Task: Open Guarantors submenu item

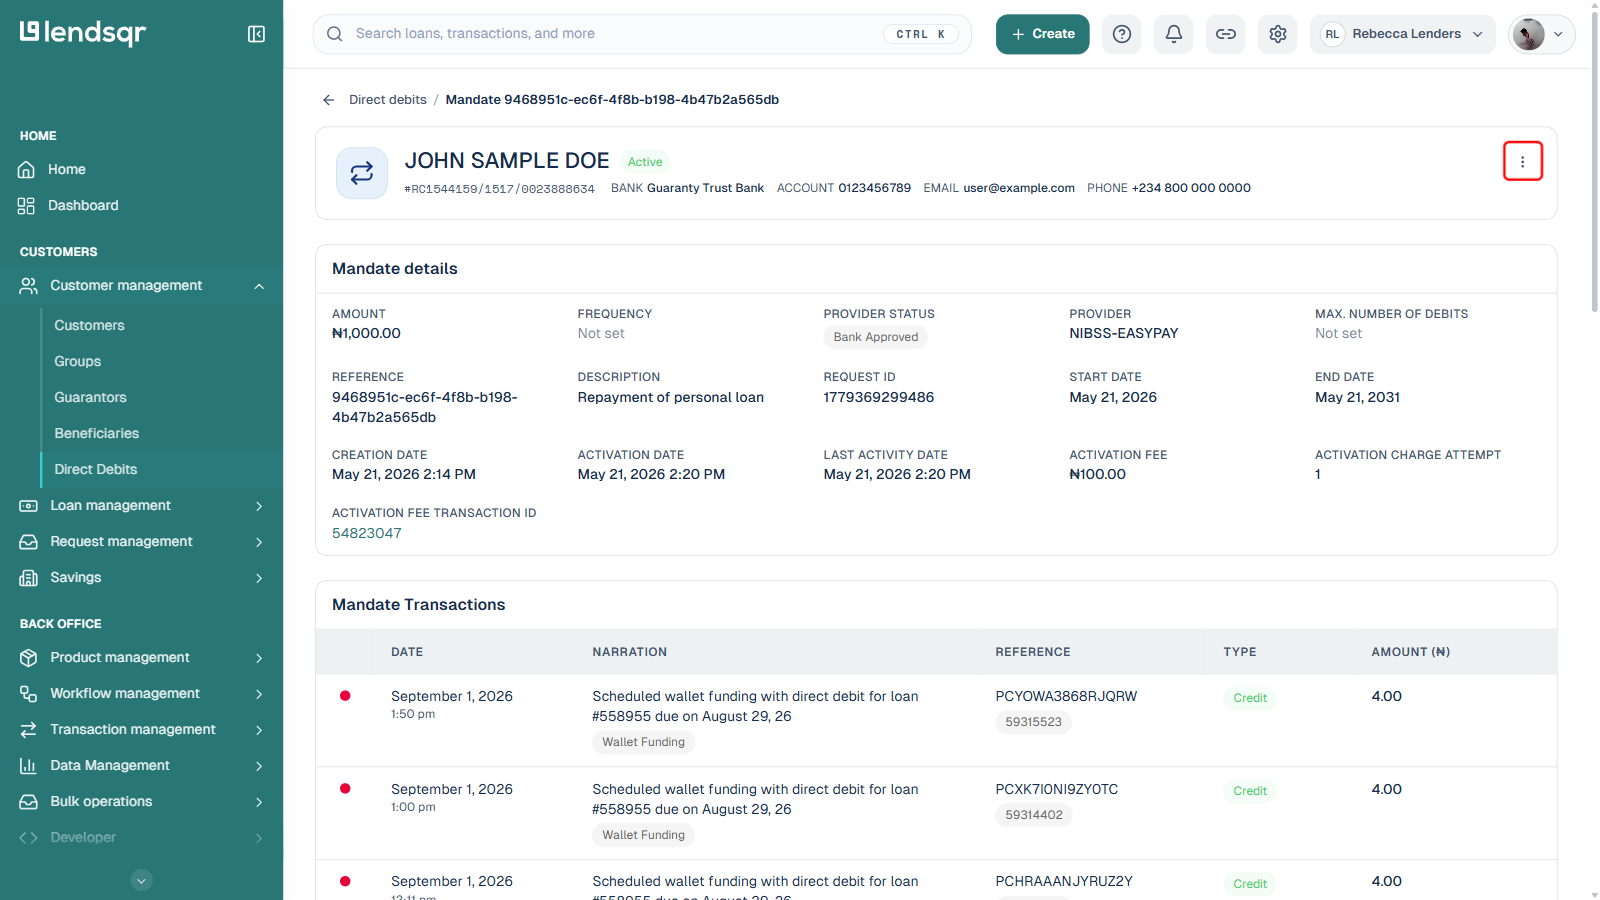Action: [x=90, y=398]
